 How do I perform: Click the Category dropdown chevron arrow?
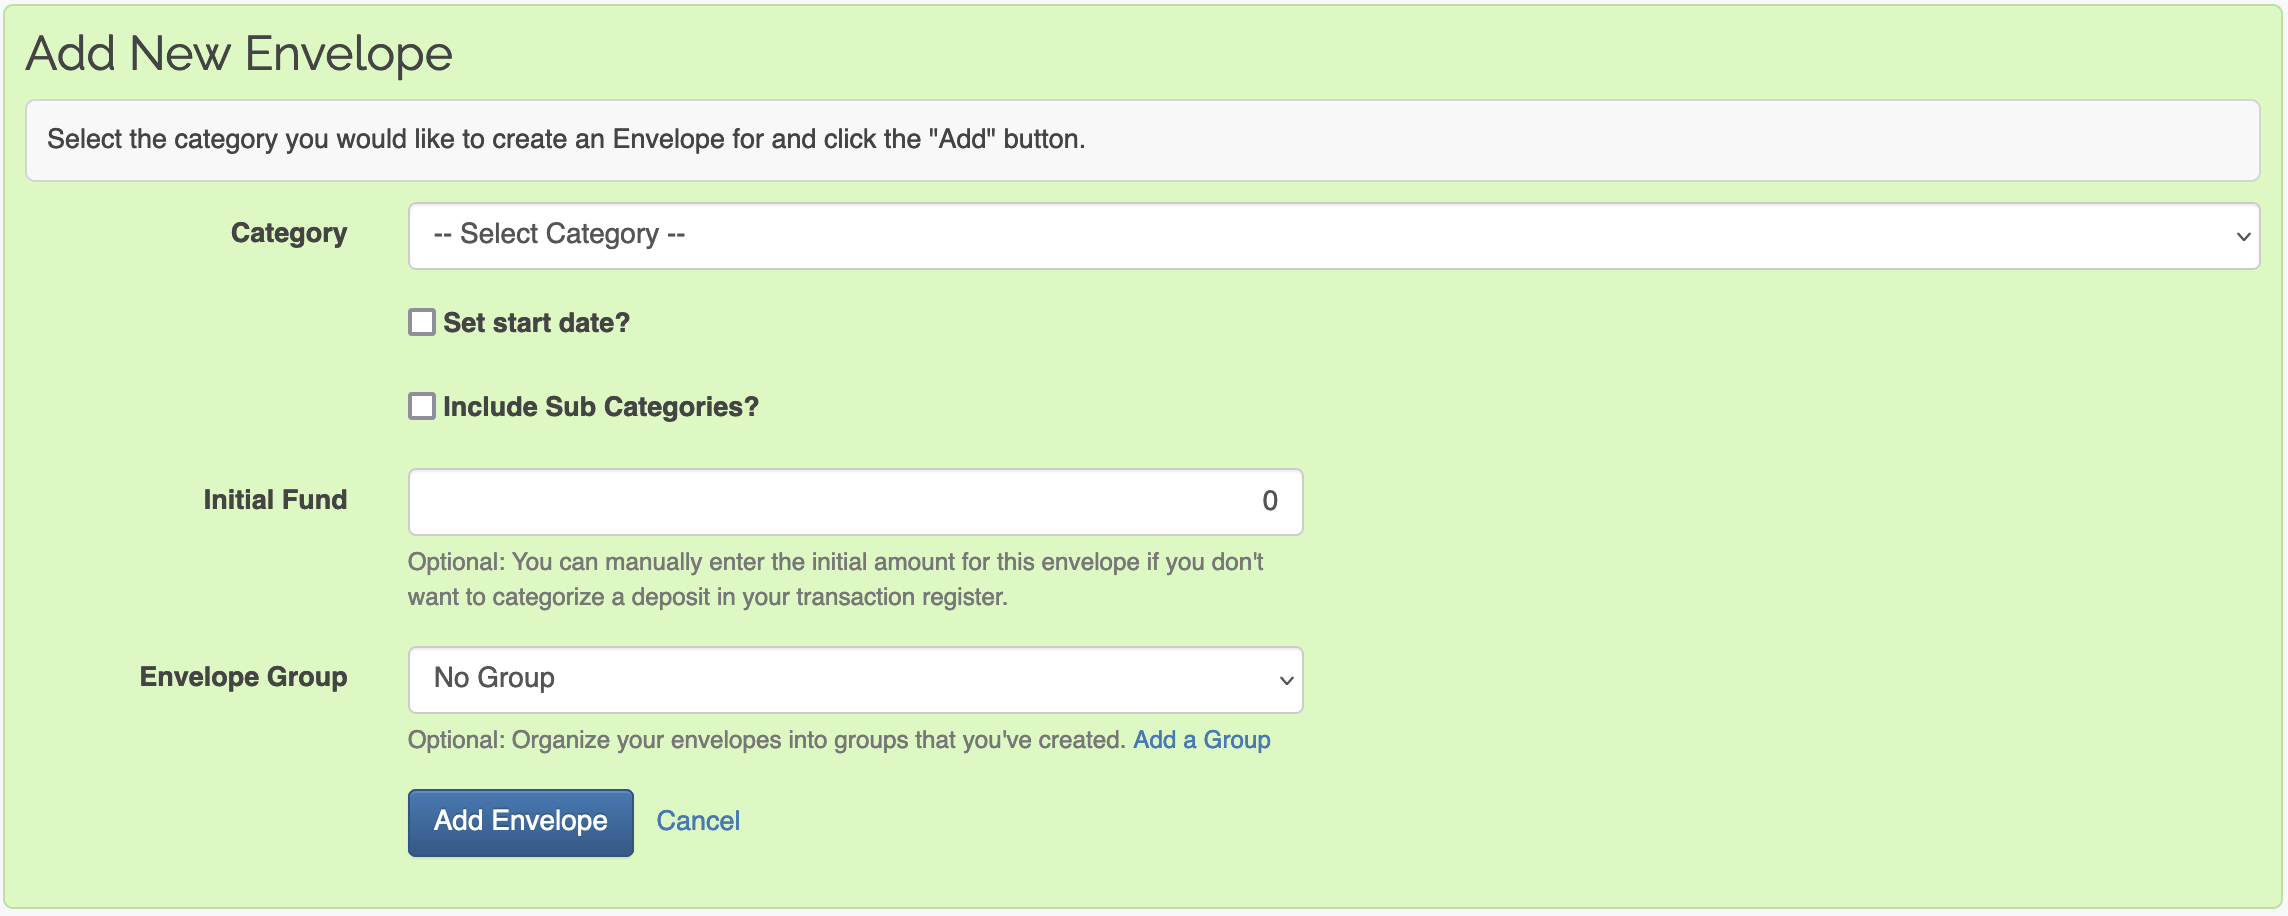point(2243,237)
